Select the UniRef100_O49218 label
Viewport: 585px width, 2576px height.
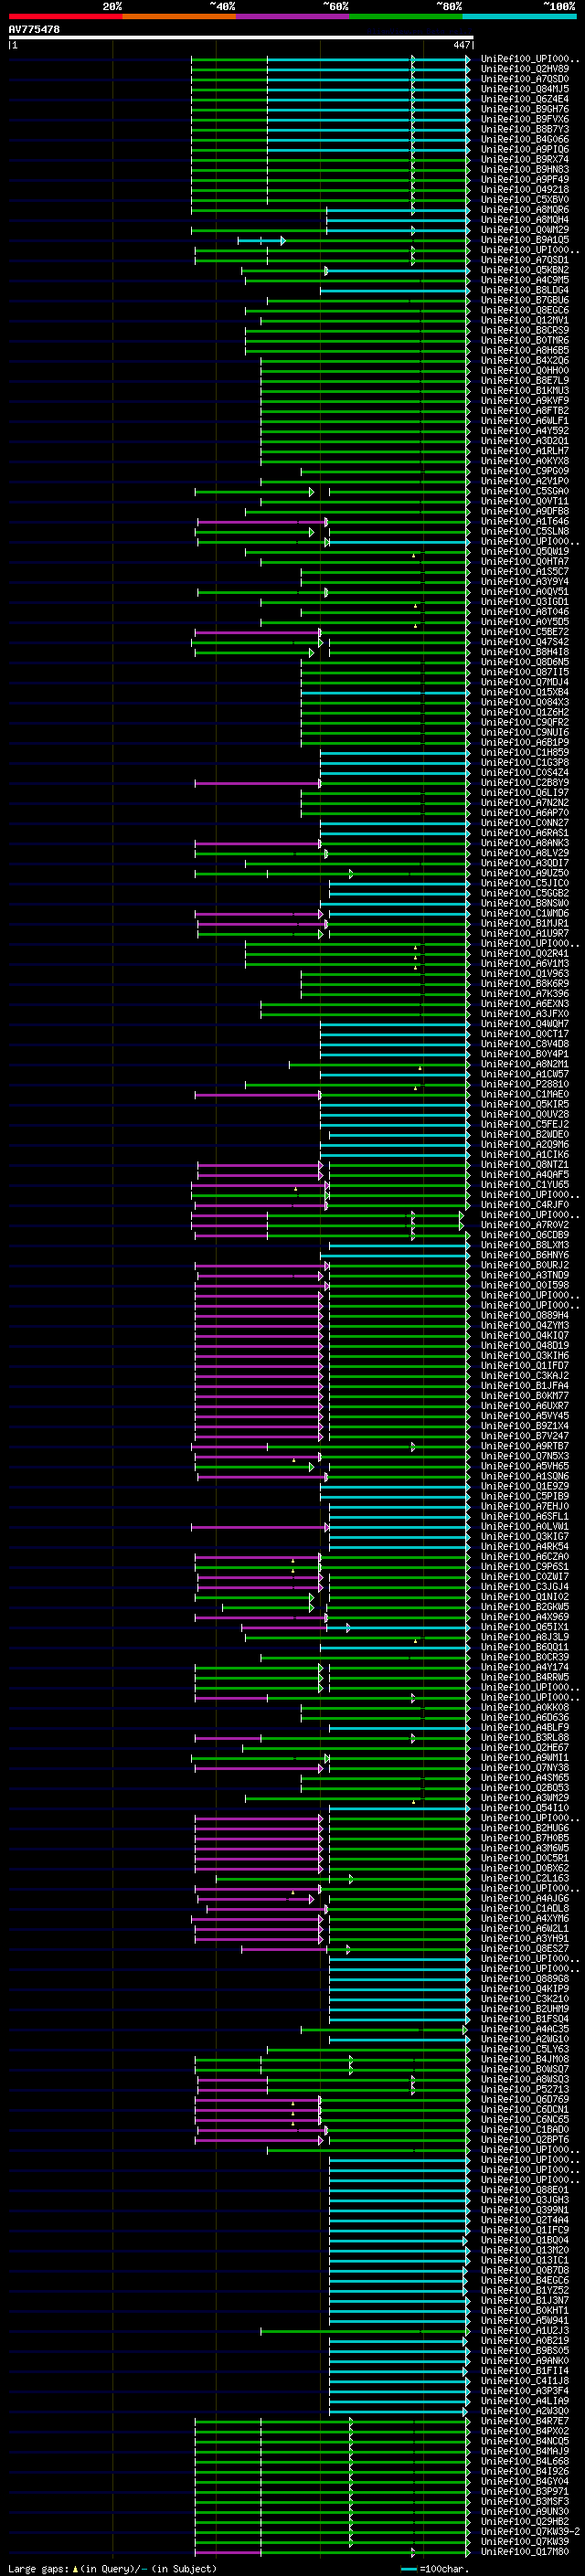525,190
